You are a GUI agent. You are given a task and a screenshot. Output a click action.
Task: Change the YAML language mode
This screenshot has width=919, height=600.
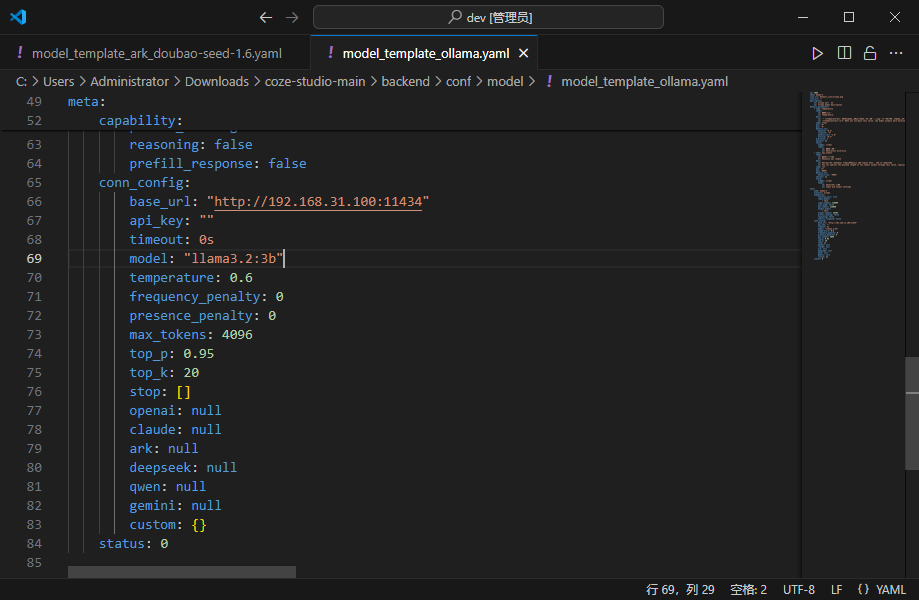click(x=882, y=590)
